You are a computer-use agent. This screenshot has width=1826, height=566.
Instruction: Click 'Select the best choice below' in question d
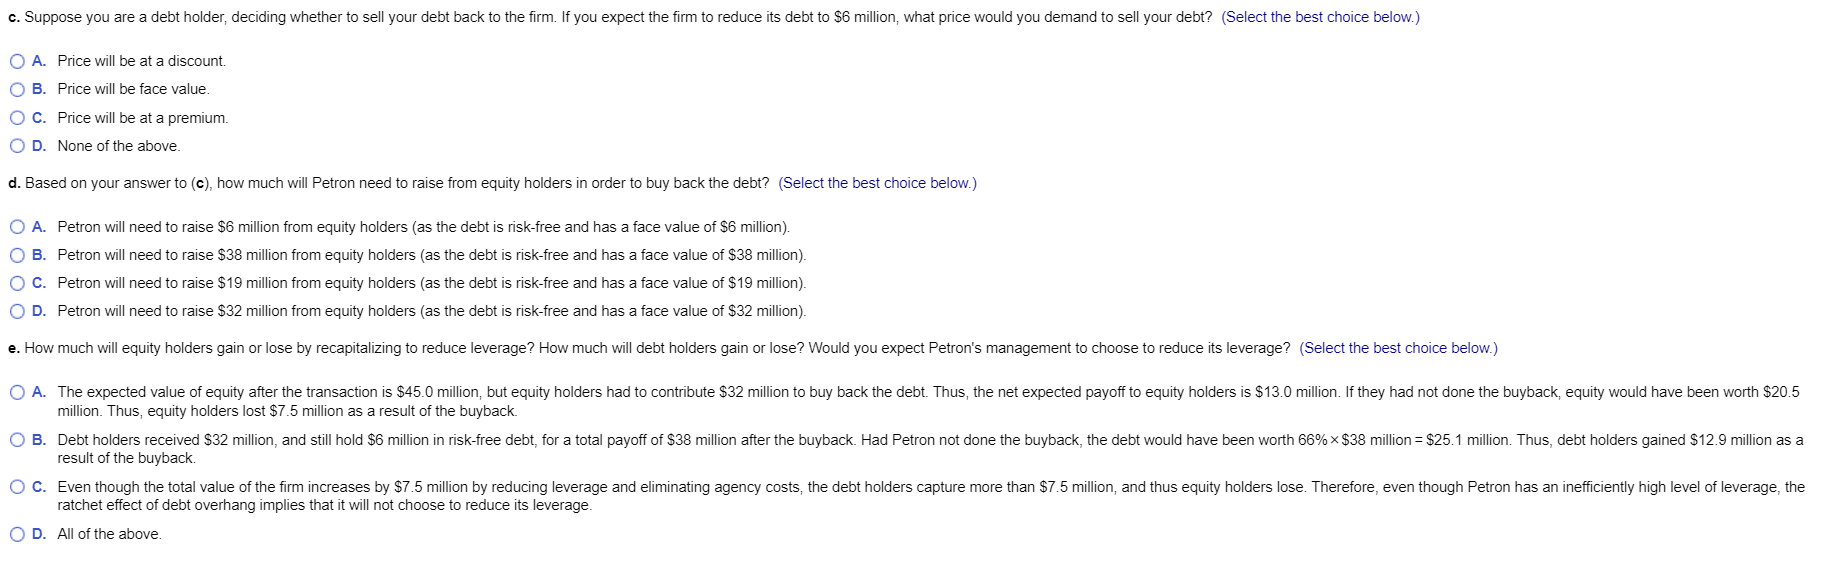[x=877, y=183]
